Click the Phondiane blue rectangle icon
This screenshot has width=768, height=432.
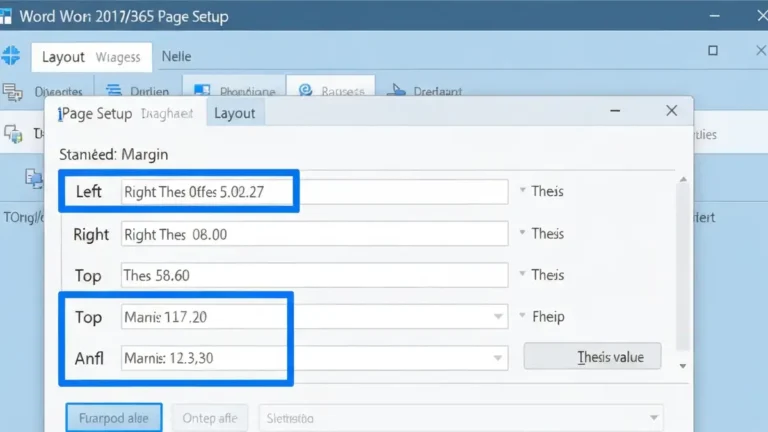202,90
